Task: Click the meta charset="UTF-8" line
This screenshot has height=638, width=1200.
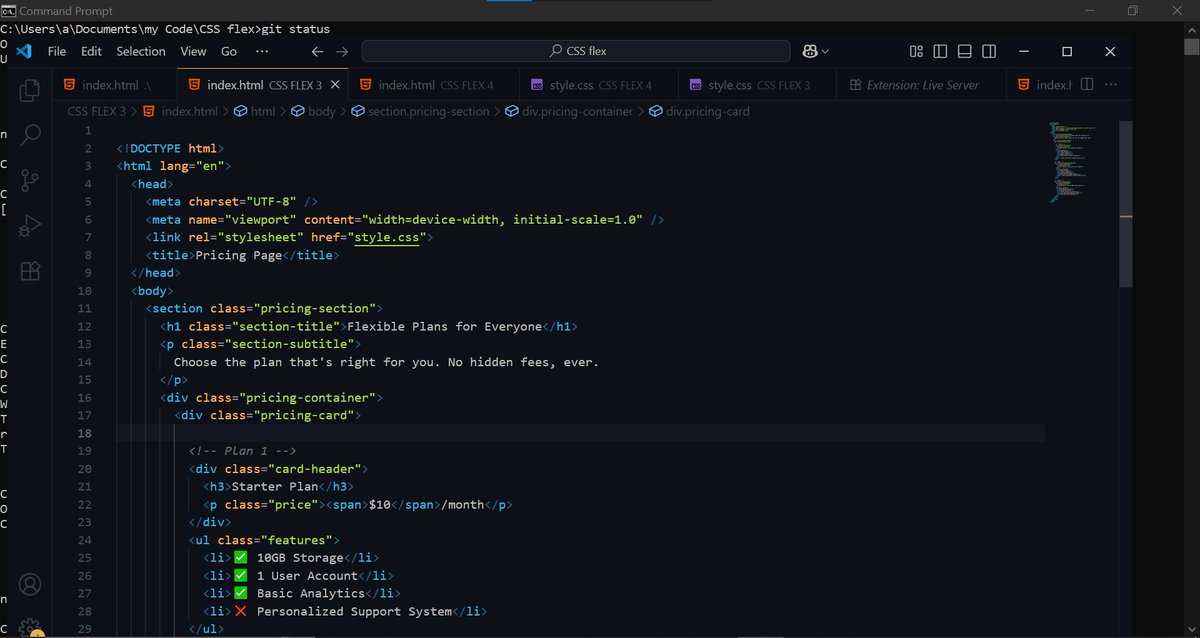Action: click(232, 201)
